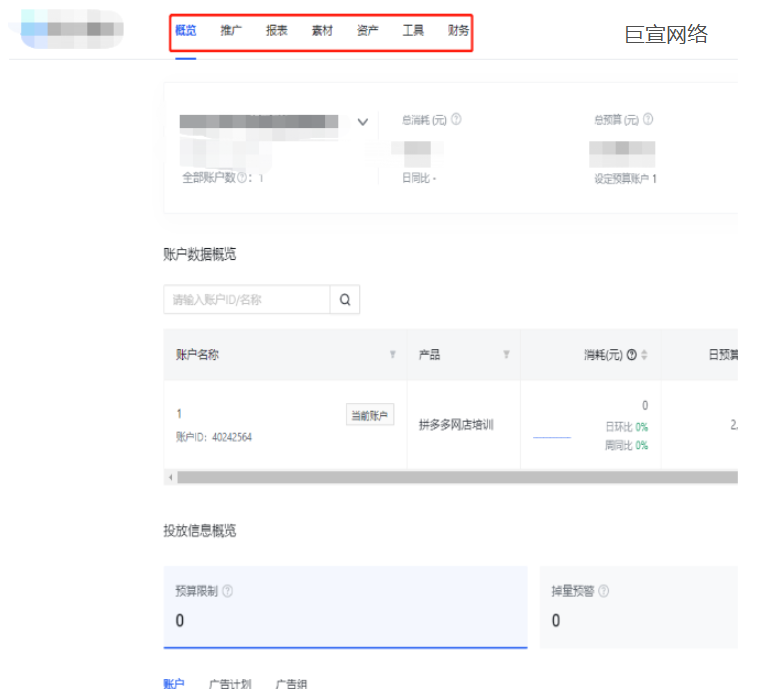Go to the 素材 tab

322,31
